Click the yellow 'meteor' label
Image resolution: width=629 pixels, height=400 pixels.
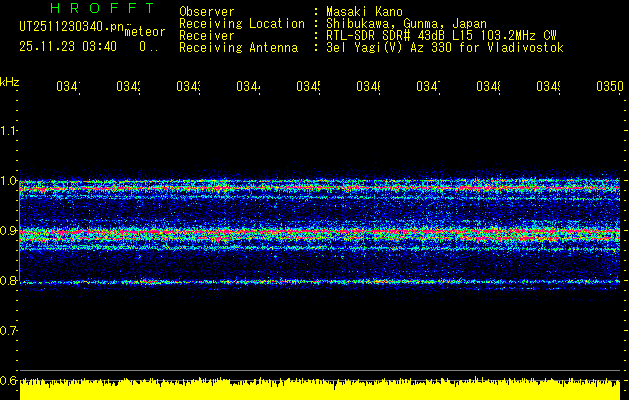tap(143, 32)
